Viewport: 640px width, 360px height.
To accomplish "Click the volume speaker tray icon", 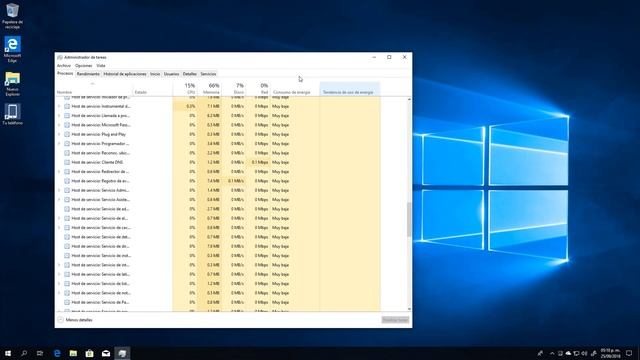I will tap(584, 353).
